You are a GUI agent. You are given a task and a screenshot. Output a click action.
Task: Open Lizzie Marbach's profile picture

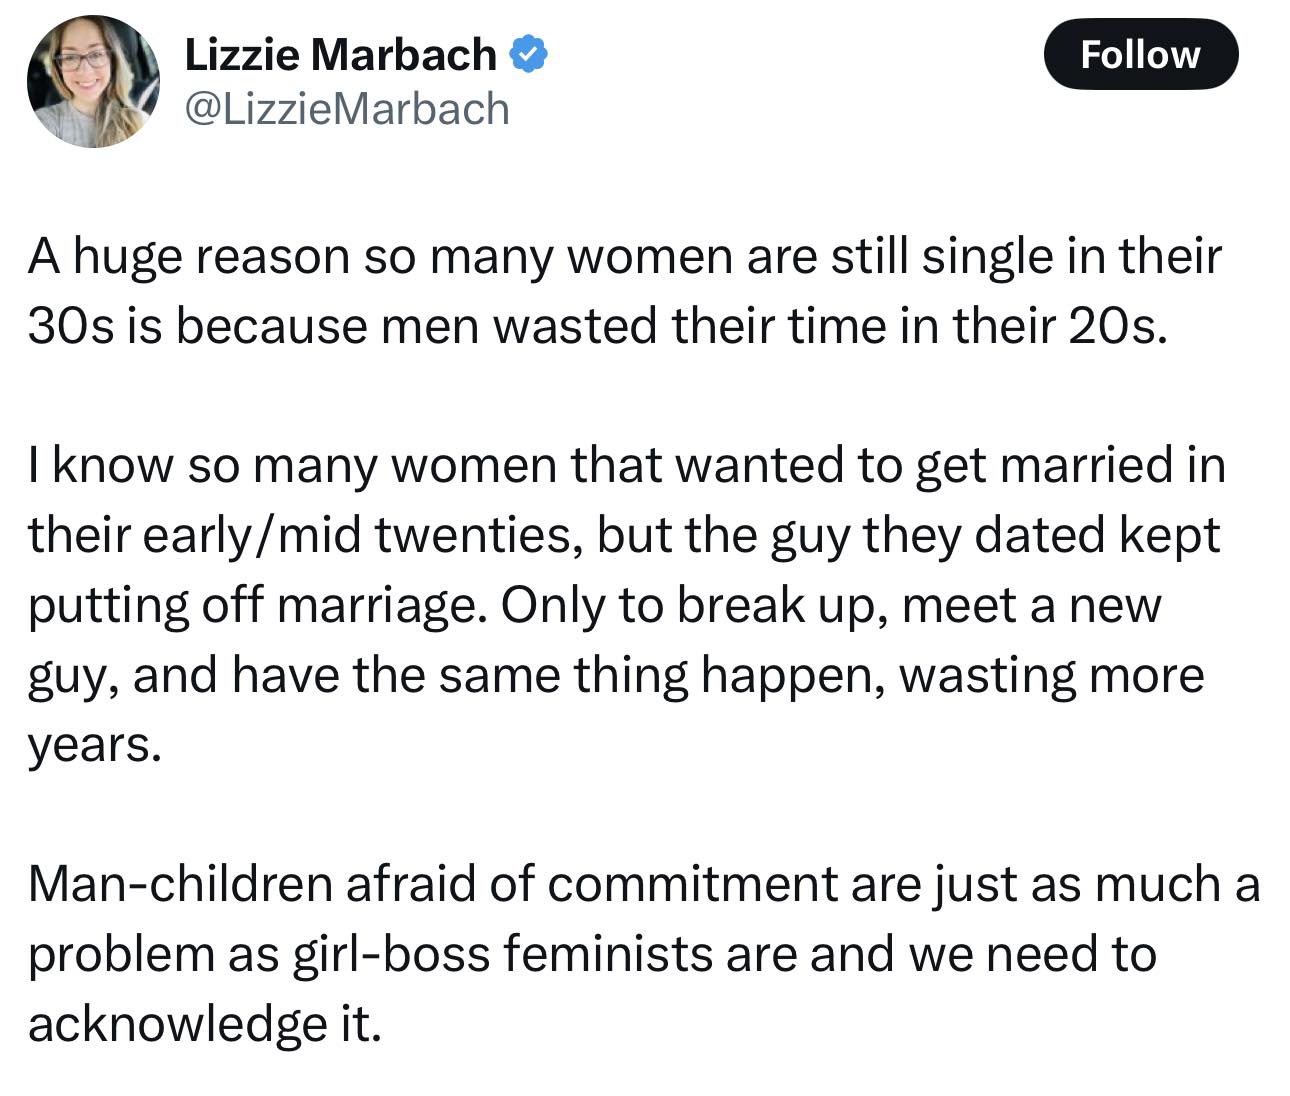click(93, 82)
